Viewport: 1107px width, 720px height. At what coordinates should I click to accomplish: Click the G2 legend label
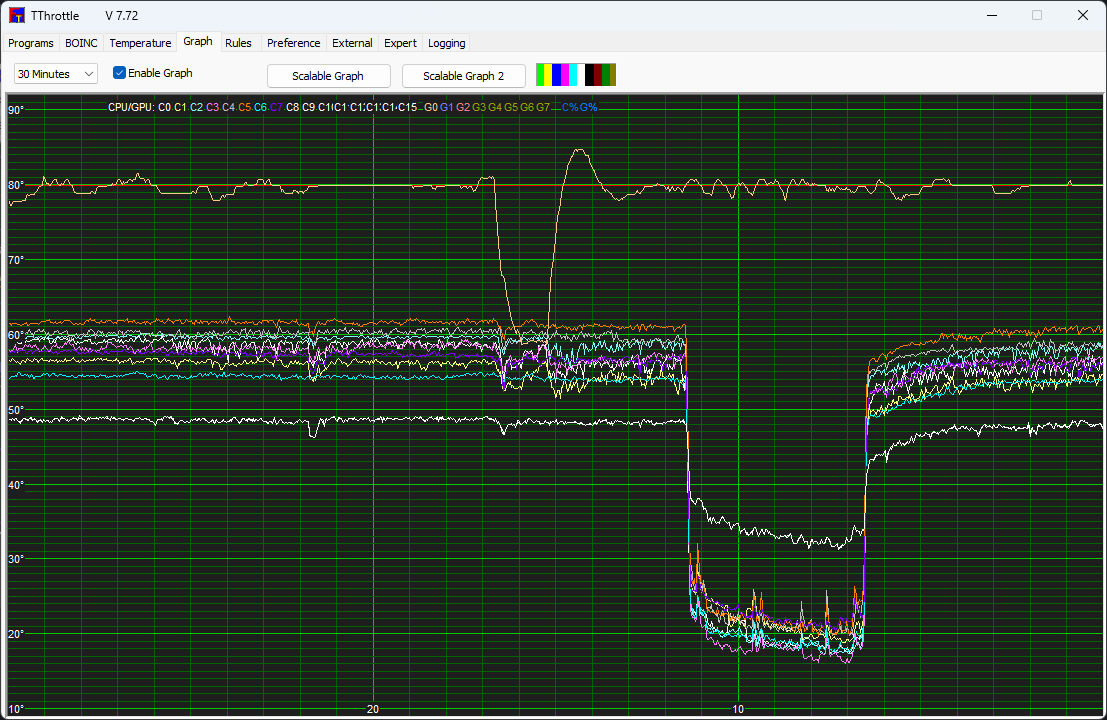[463, 107]
